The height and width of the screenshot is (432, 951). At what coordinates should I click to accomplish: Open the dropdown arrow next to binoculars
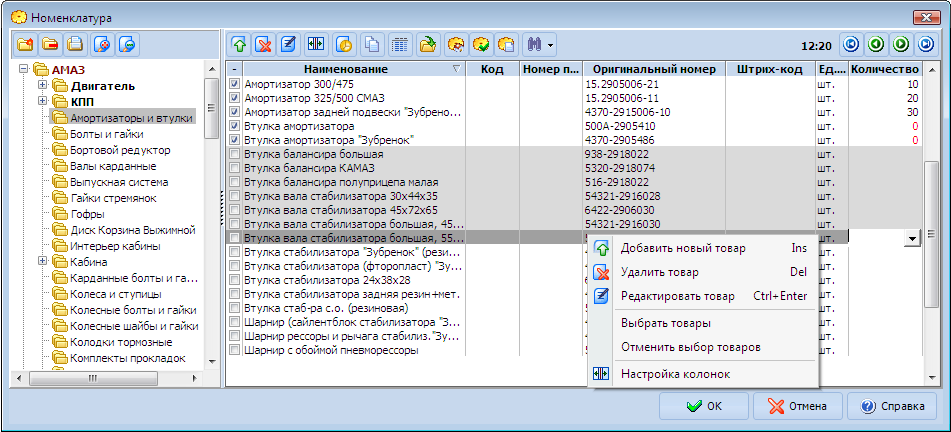click(x=550, y=45)
